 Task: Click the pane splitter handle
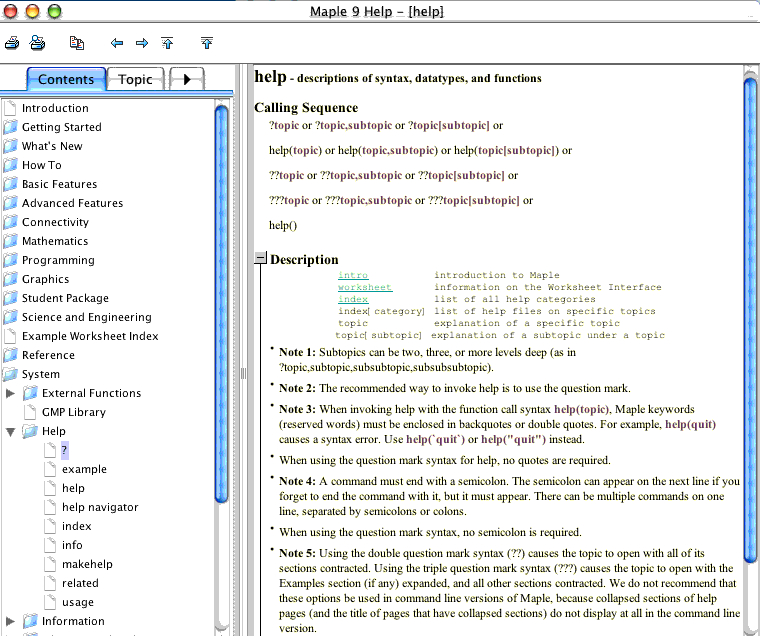[x=243, y=373]
